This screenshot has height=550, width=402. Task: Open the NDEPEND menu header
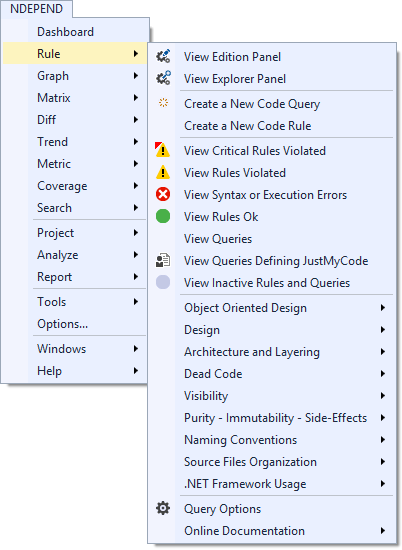pos(36,8)
